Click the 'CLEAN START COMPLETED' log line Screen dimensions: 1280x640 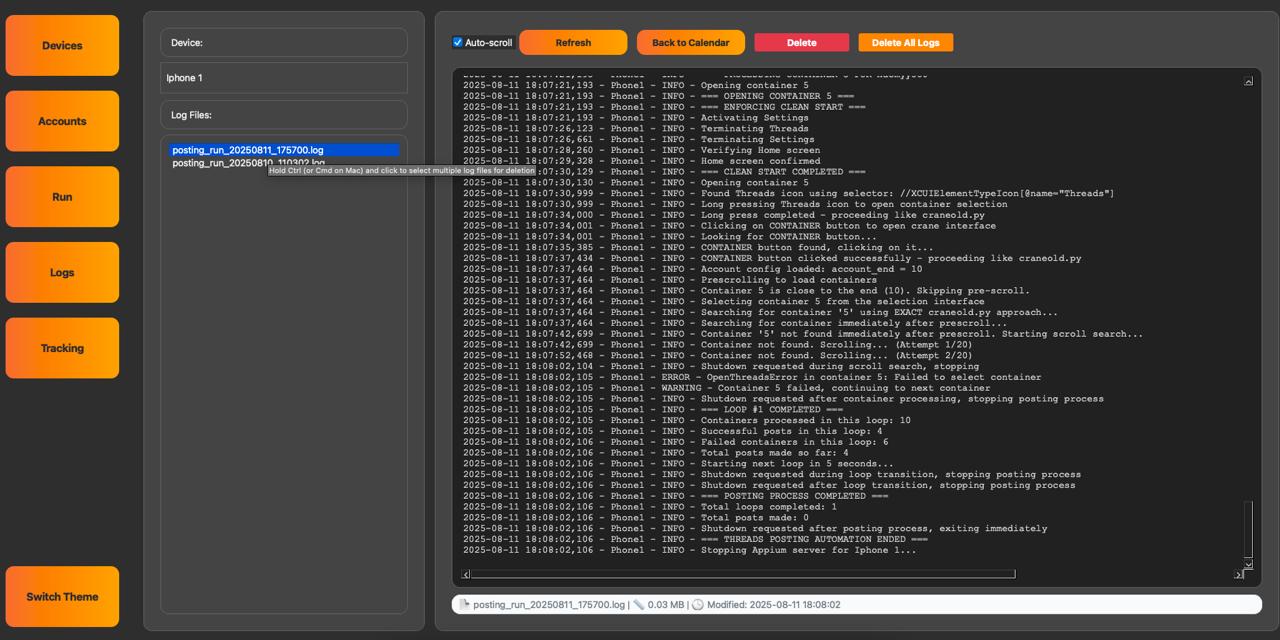point(664,172)
